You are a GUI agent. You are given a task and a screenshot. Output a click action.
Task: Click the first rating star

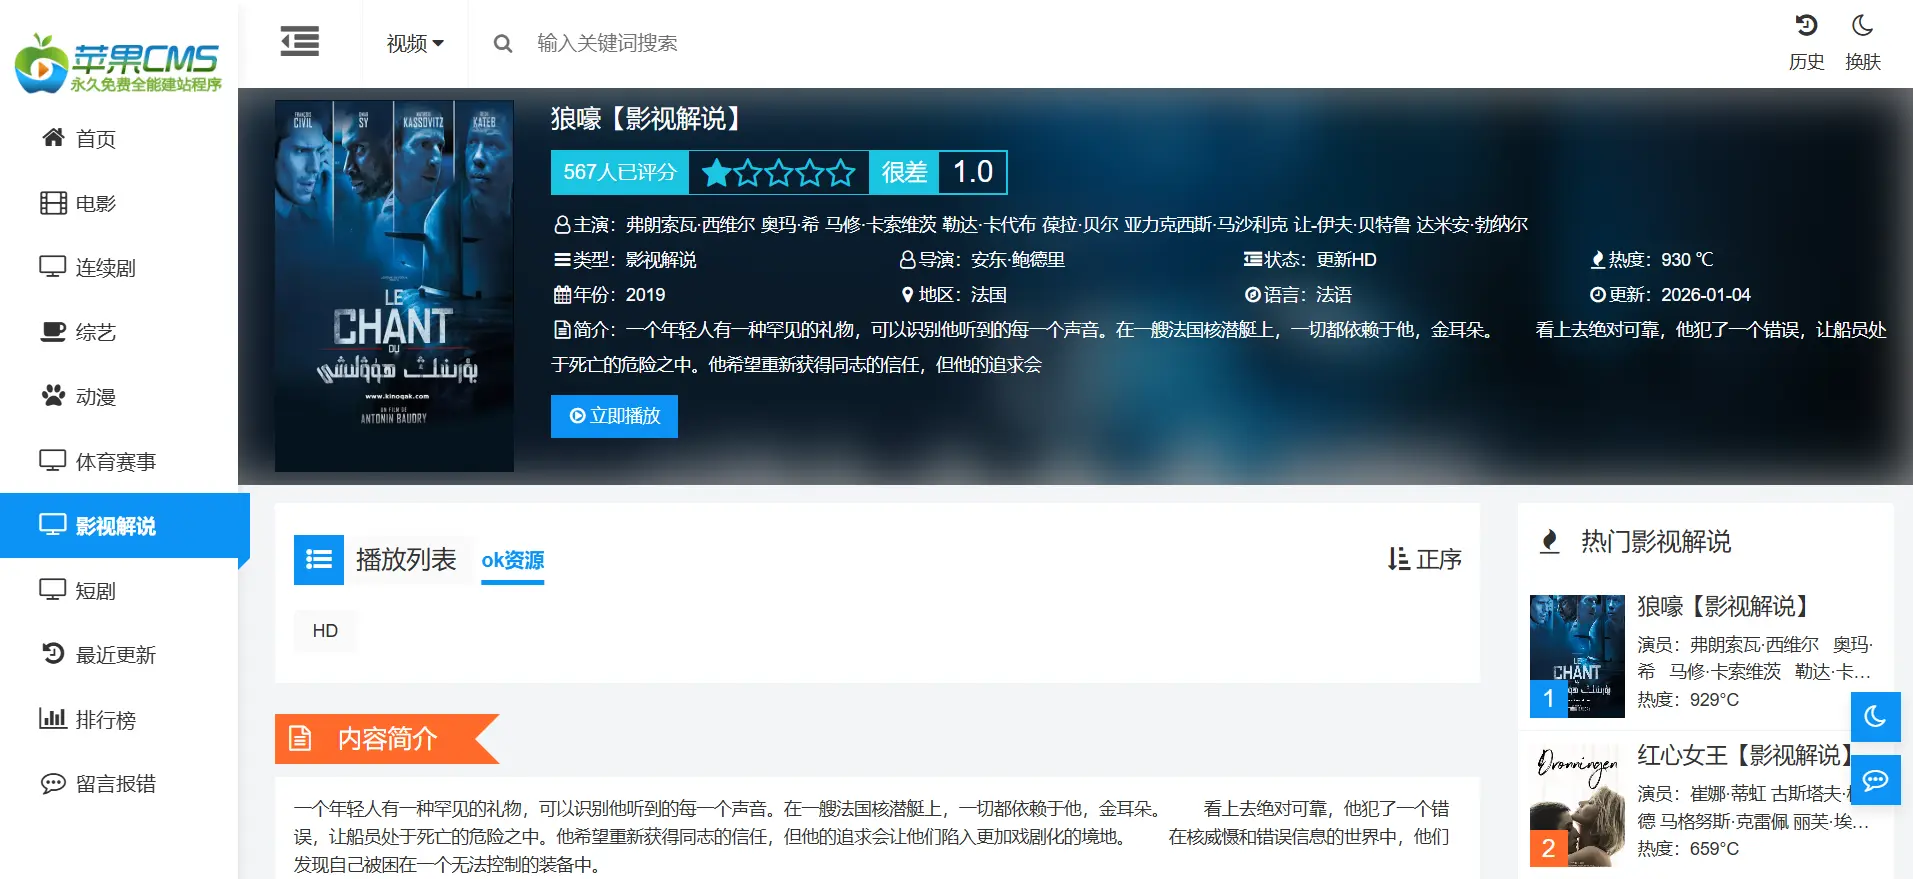coord(716,173)
